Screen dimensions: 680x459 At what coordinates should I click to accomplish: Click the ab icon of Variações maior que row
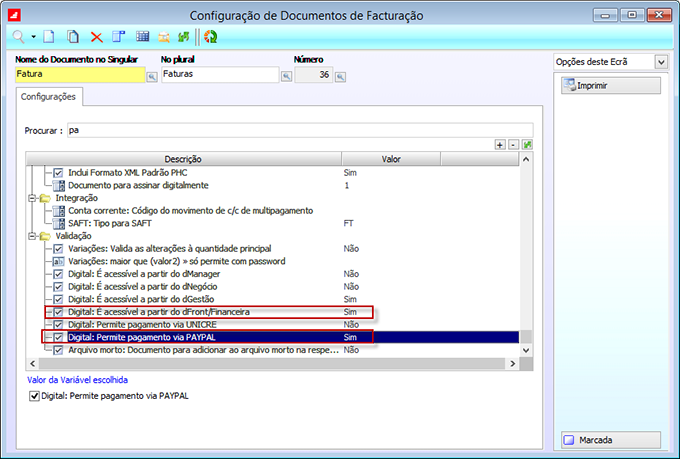point(58,262)
